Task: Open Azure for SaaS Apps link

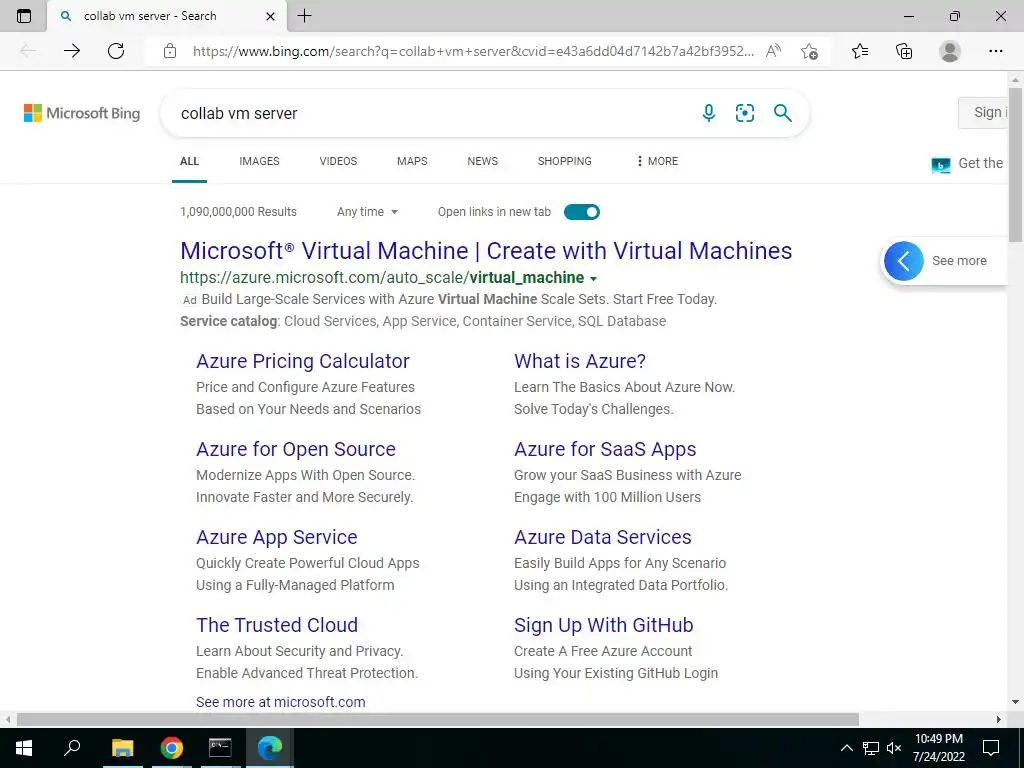Action: click(x=605, y=449)
